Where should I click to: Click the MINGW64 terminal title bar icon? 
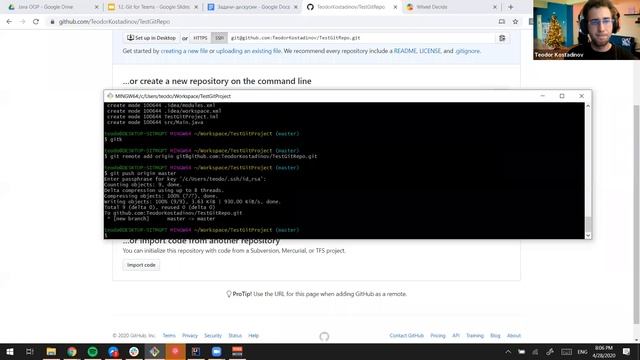point(110,96)
